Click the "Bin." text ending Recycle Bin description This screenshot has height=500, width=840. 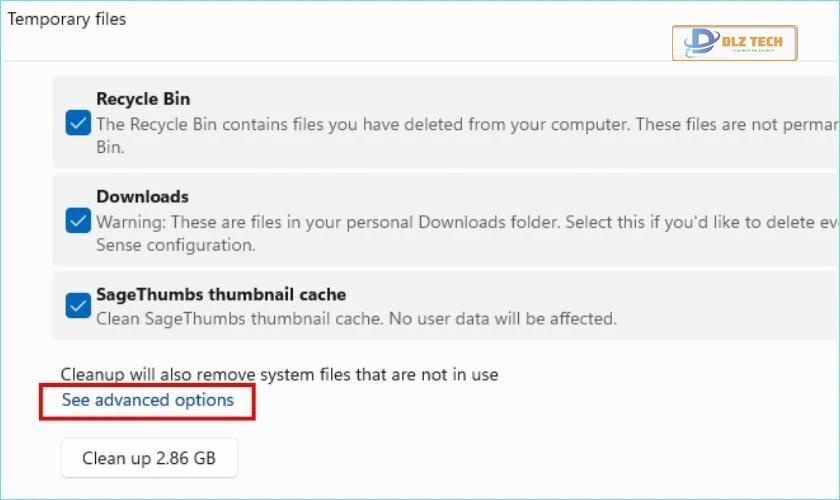pos(109,147)
